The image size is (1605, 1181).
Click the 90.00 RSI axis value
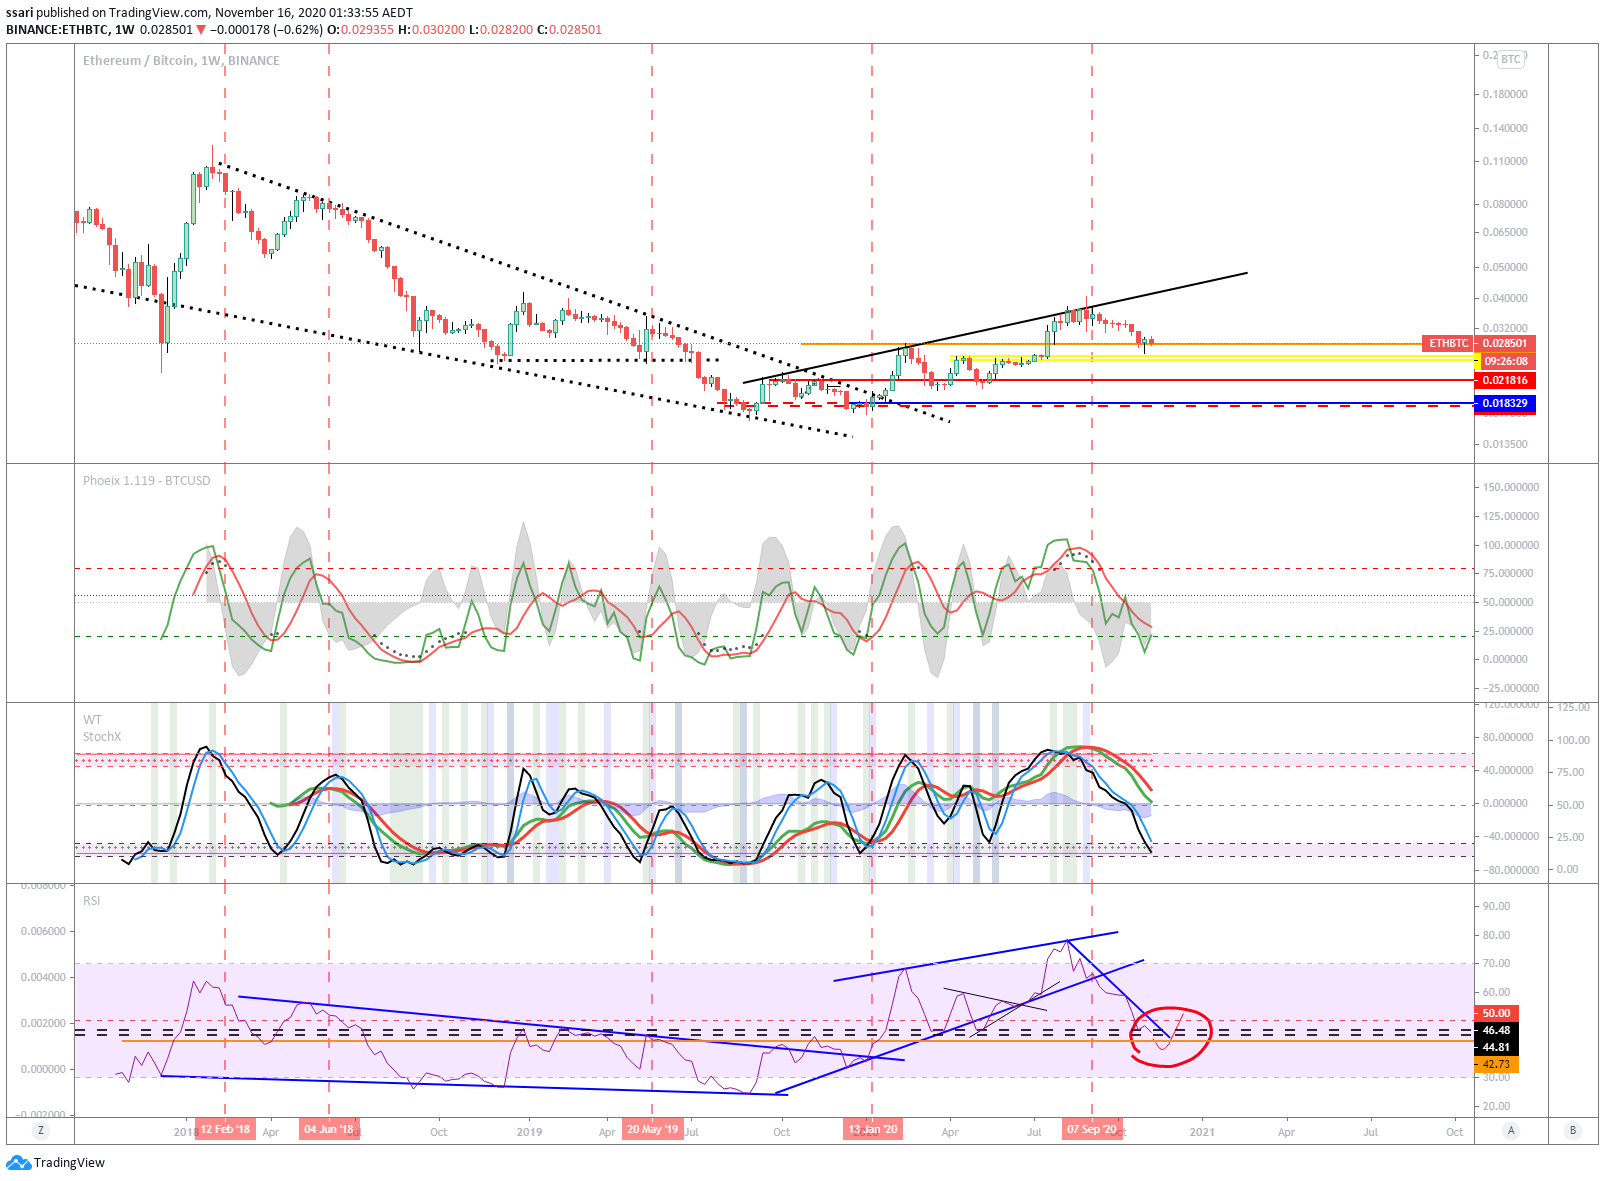pos(1497,906)
